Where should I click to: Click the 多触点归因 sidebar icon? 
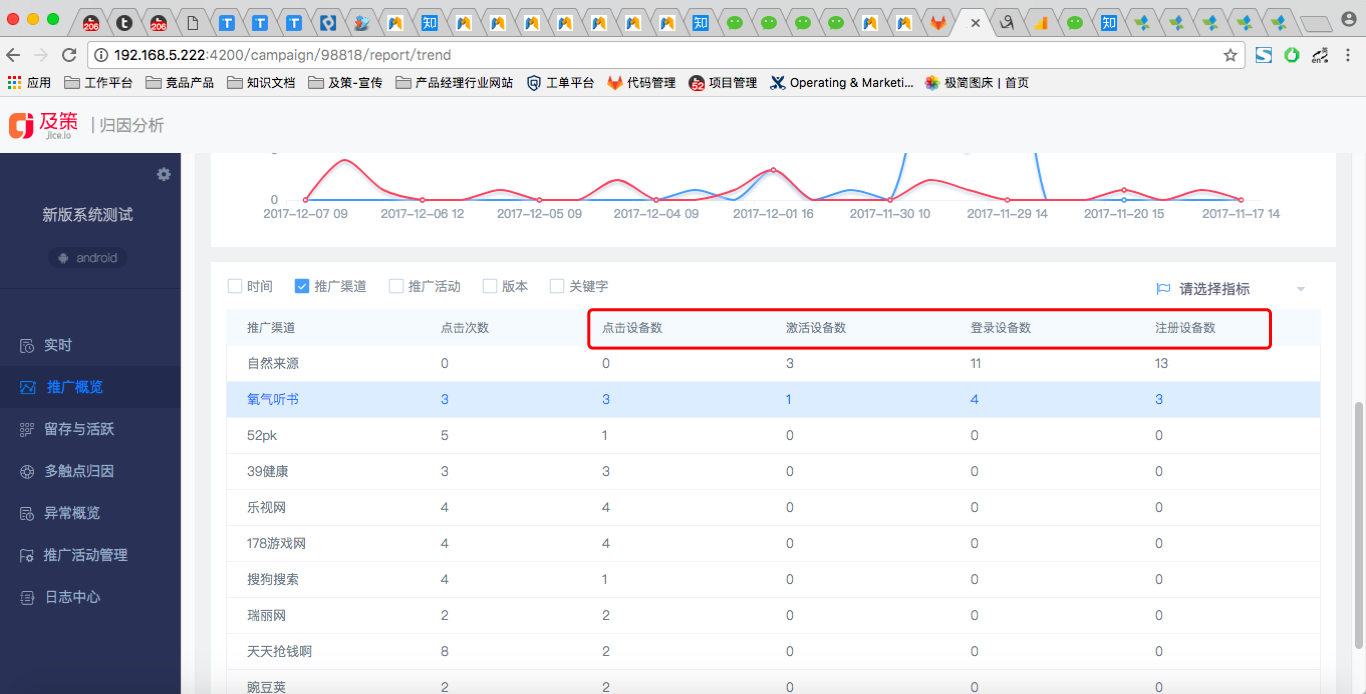(x=27, y=472)
